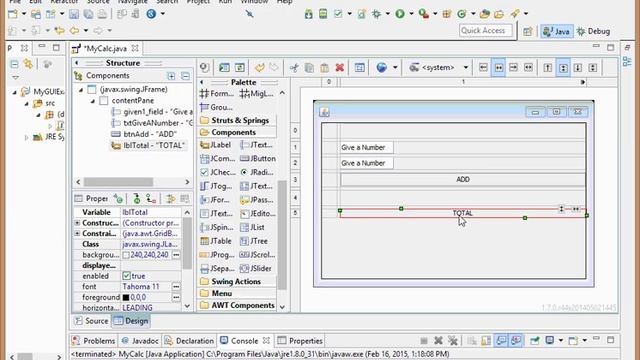Click the Test/Preview GUI icon
Viewport: 640px width, 360px height.
click(x=224, y=67)
